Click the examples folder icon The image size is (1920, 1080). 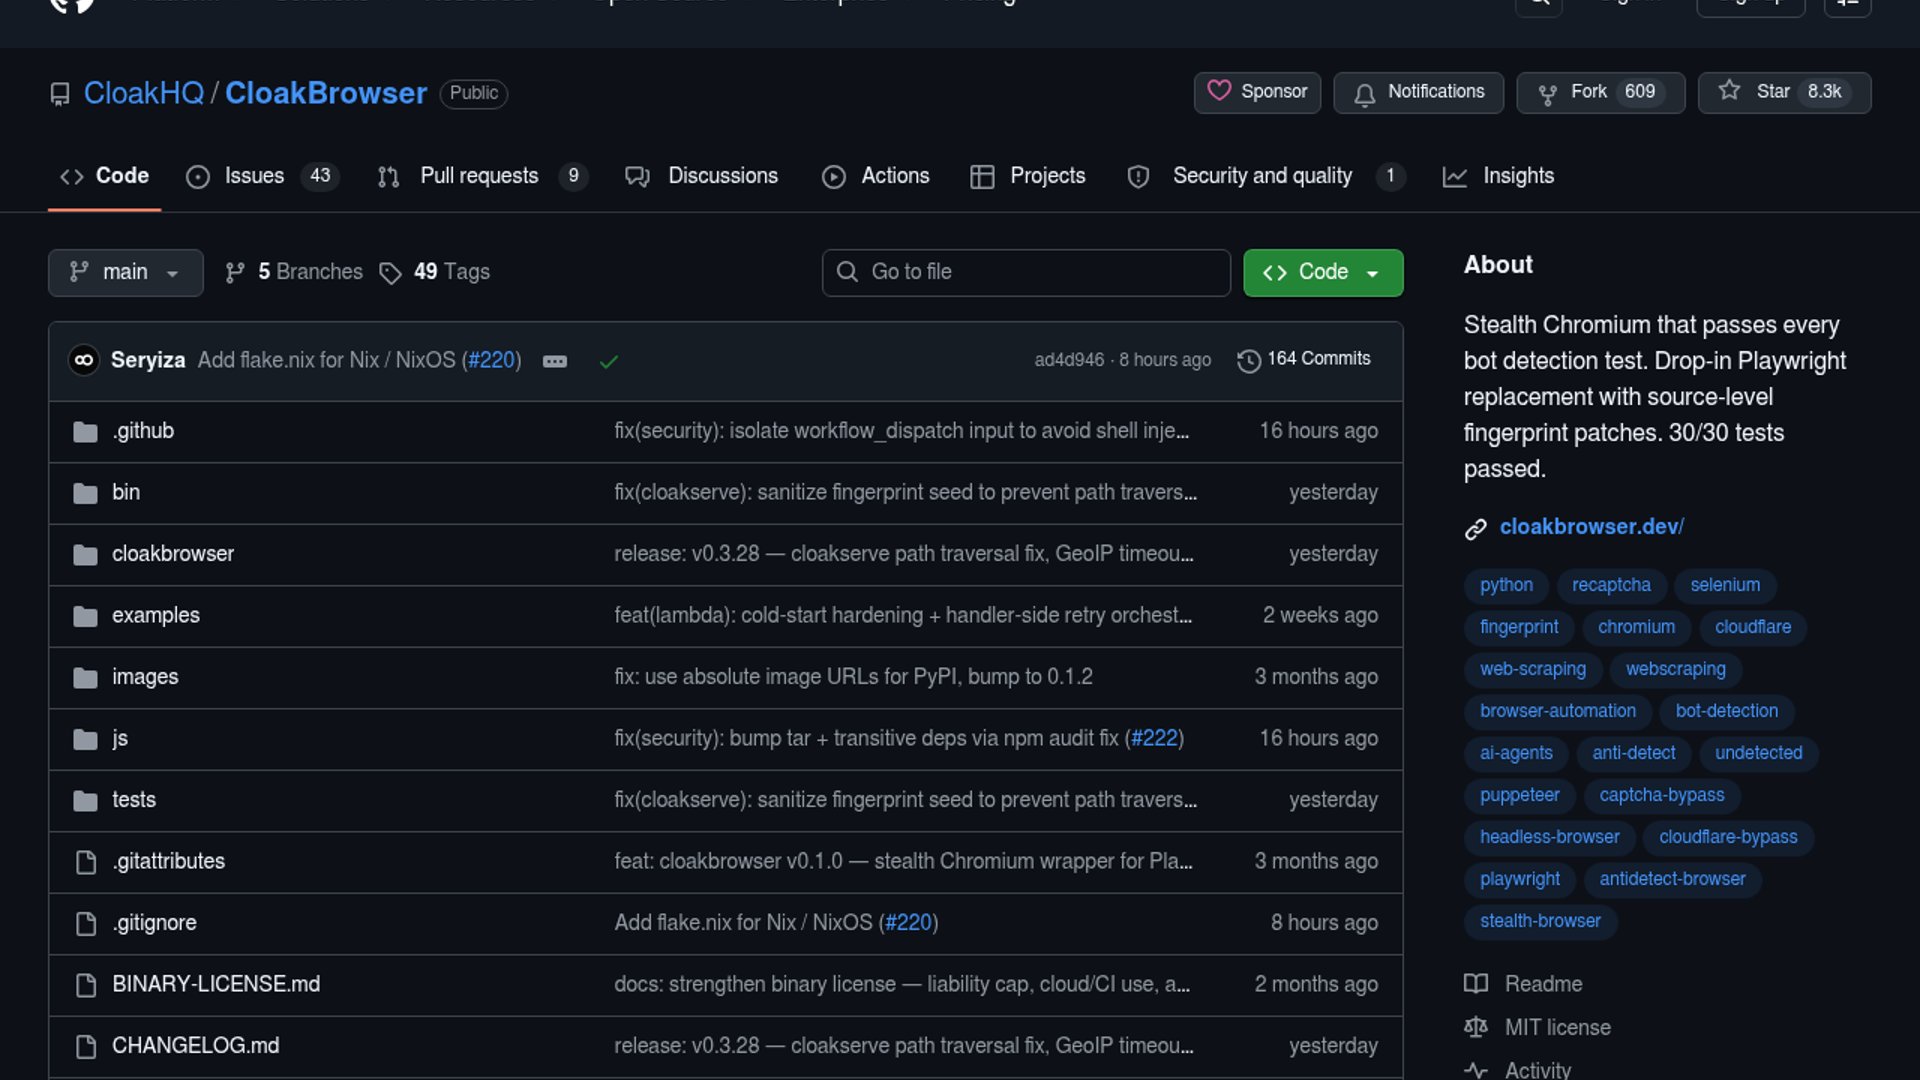tap(85, 616)
